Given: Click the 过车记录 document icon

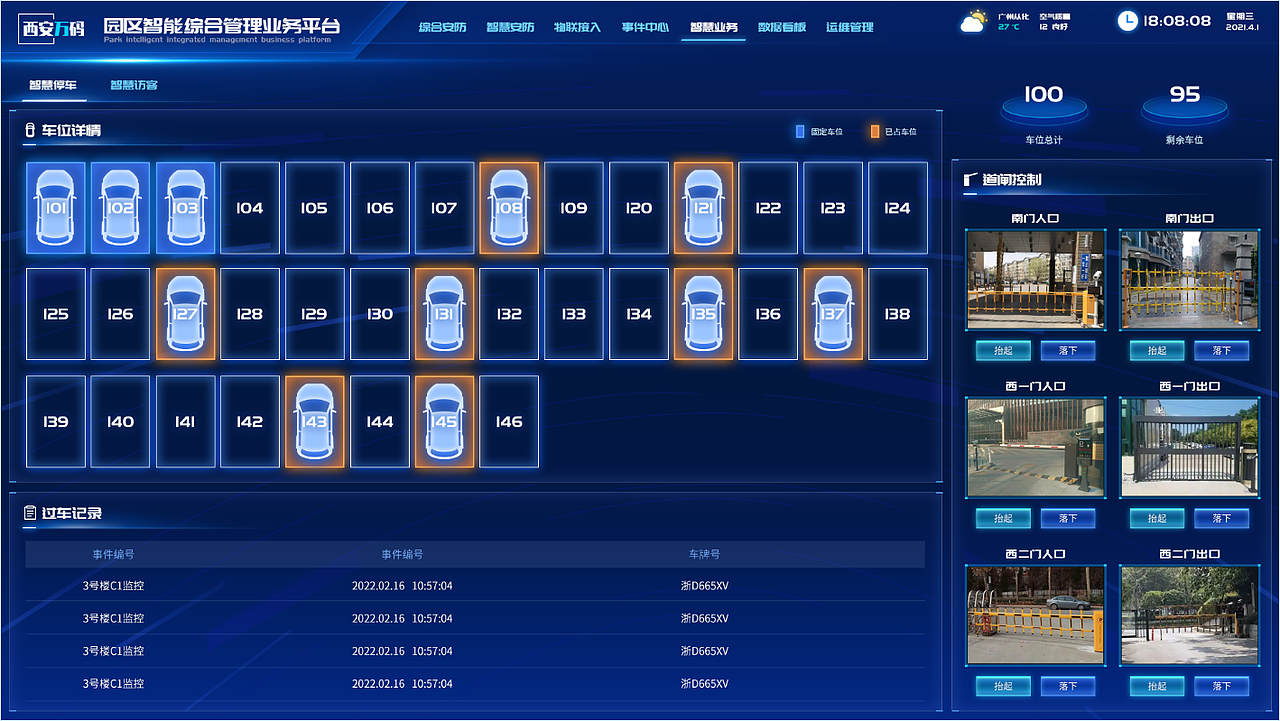Looking at the screenshot, I should tap(30, 513).
